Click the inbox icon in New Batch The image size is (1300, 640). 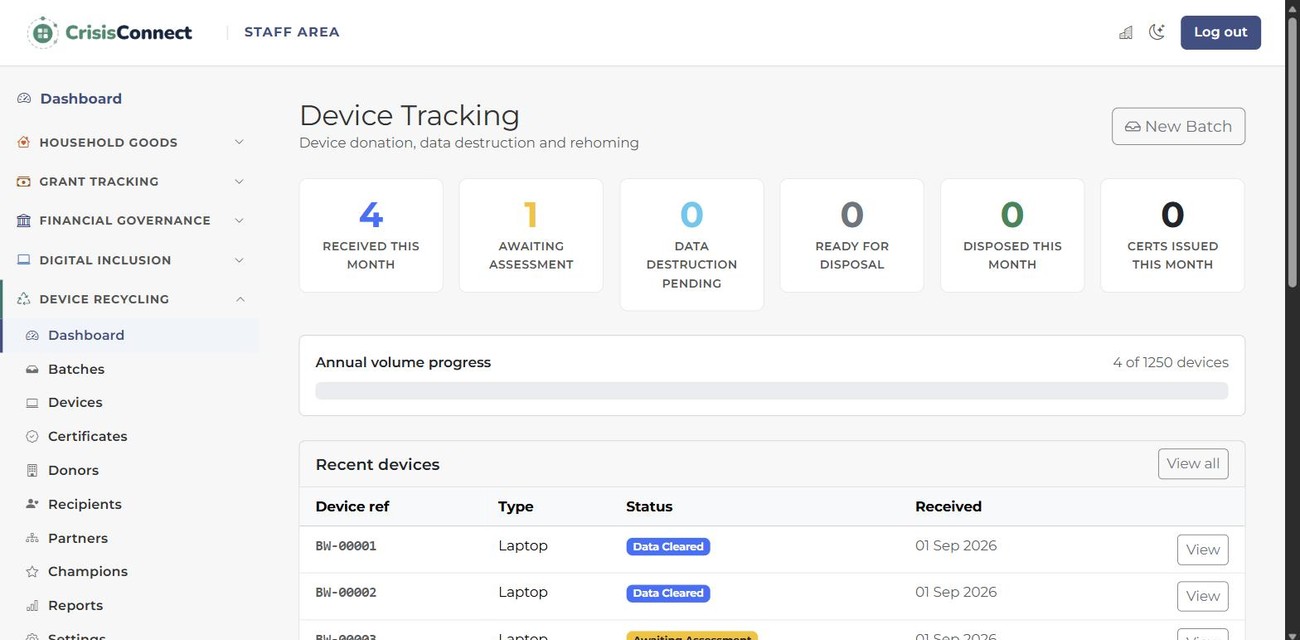(1133, 127)
